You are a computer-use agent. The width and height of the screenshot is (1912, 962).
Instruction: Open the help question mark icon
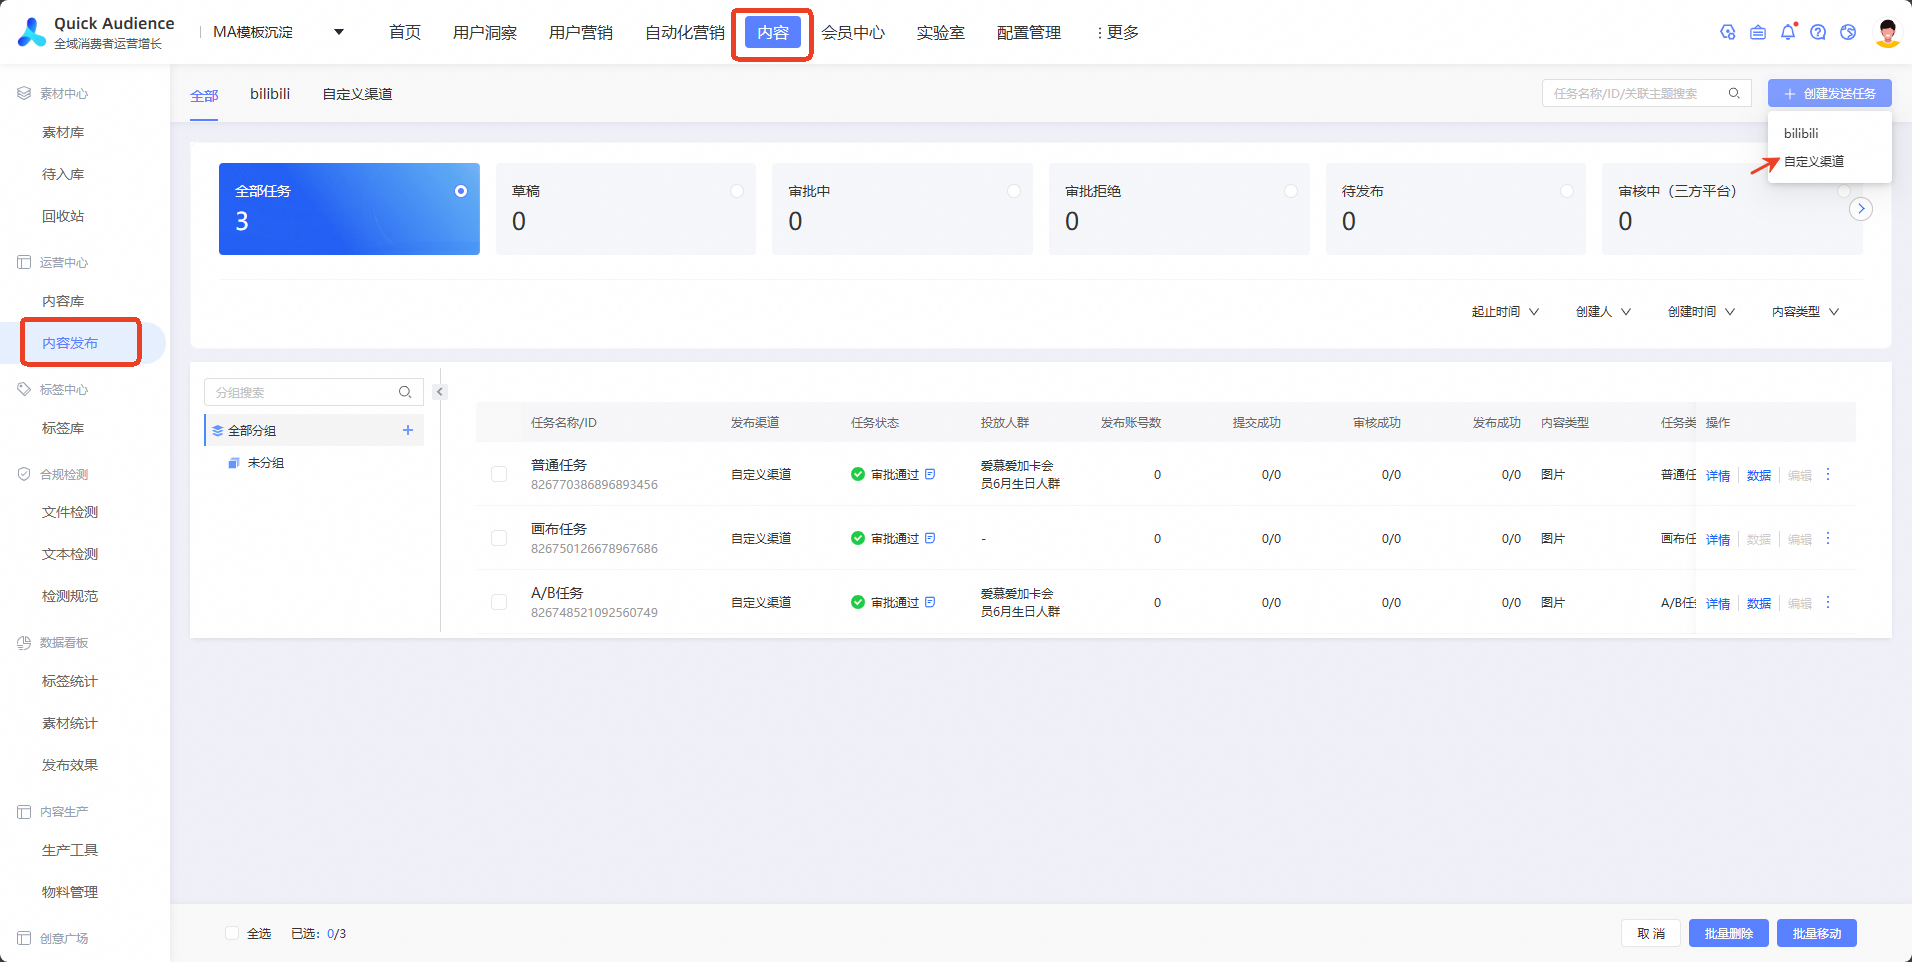click(x=1818, y=32)
